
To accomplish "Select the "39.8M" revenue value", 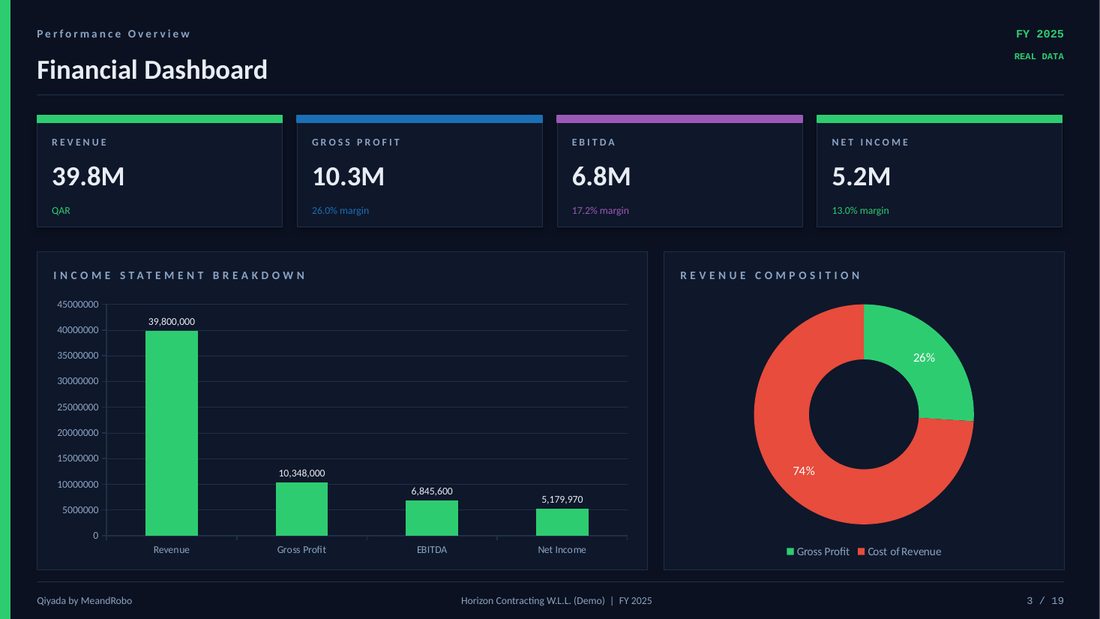I will [88, 176].
